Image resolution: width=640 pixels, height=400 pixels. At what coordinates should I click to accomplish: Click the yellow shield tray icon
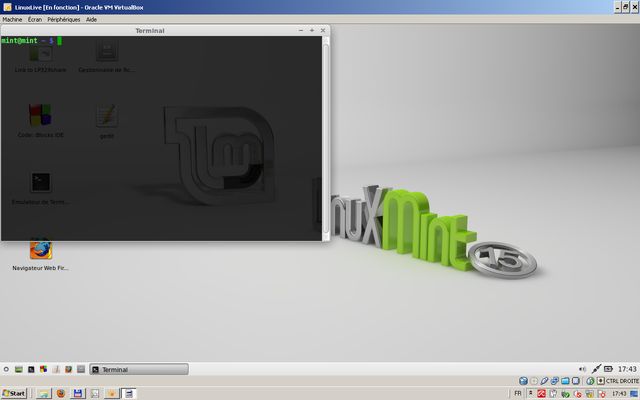click(590, 394)
